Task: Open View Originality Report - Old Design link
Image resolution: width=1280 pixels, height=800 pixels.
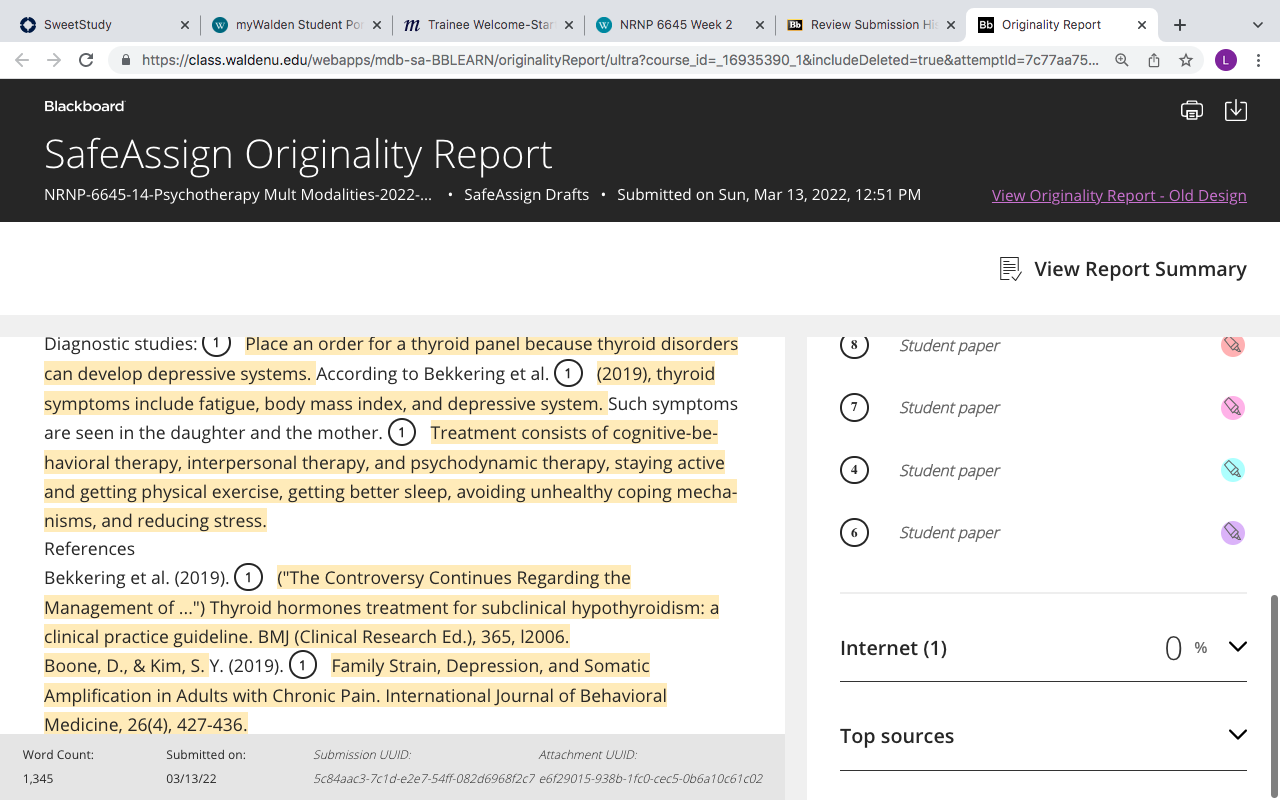Action: point(1119,195)
